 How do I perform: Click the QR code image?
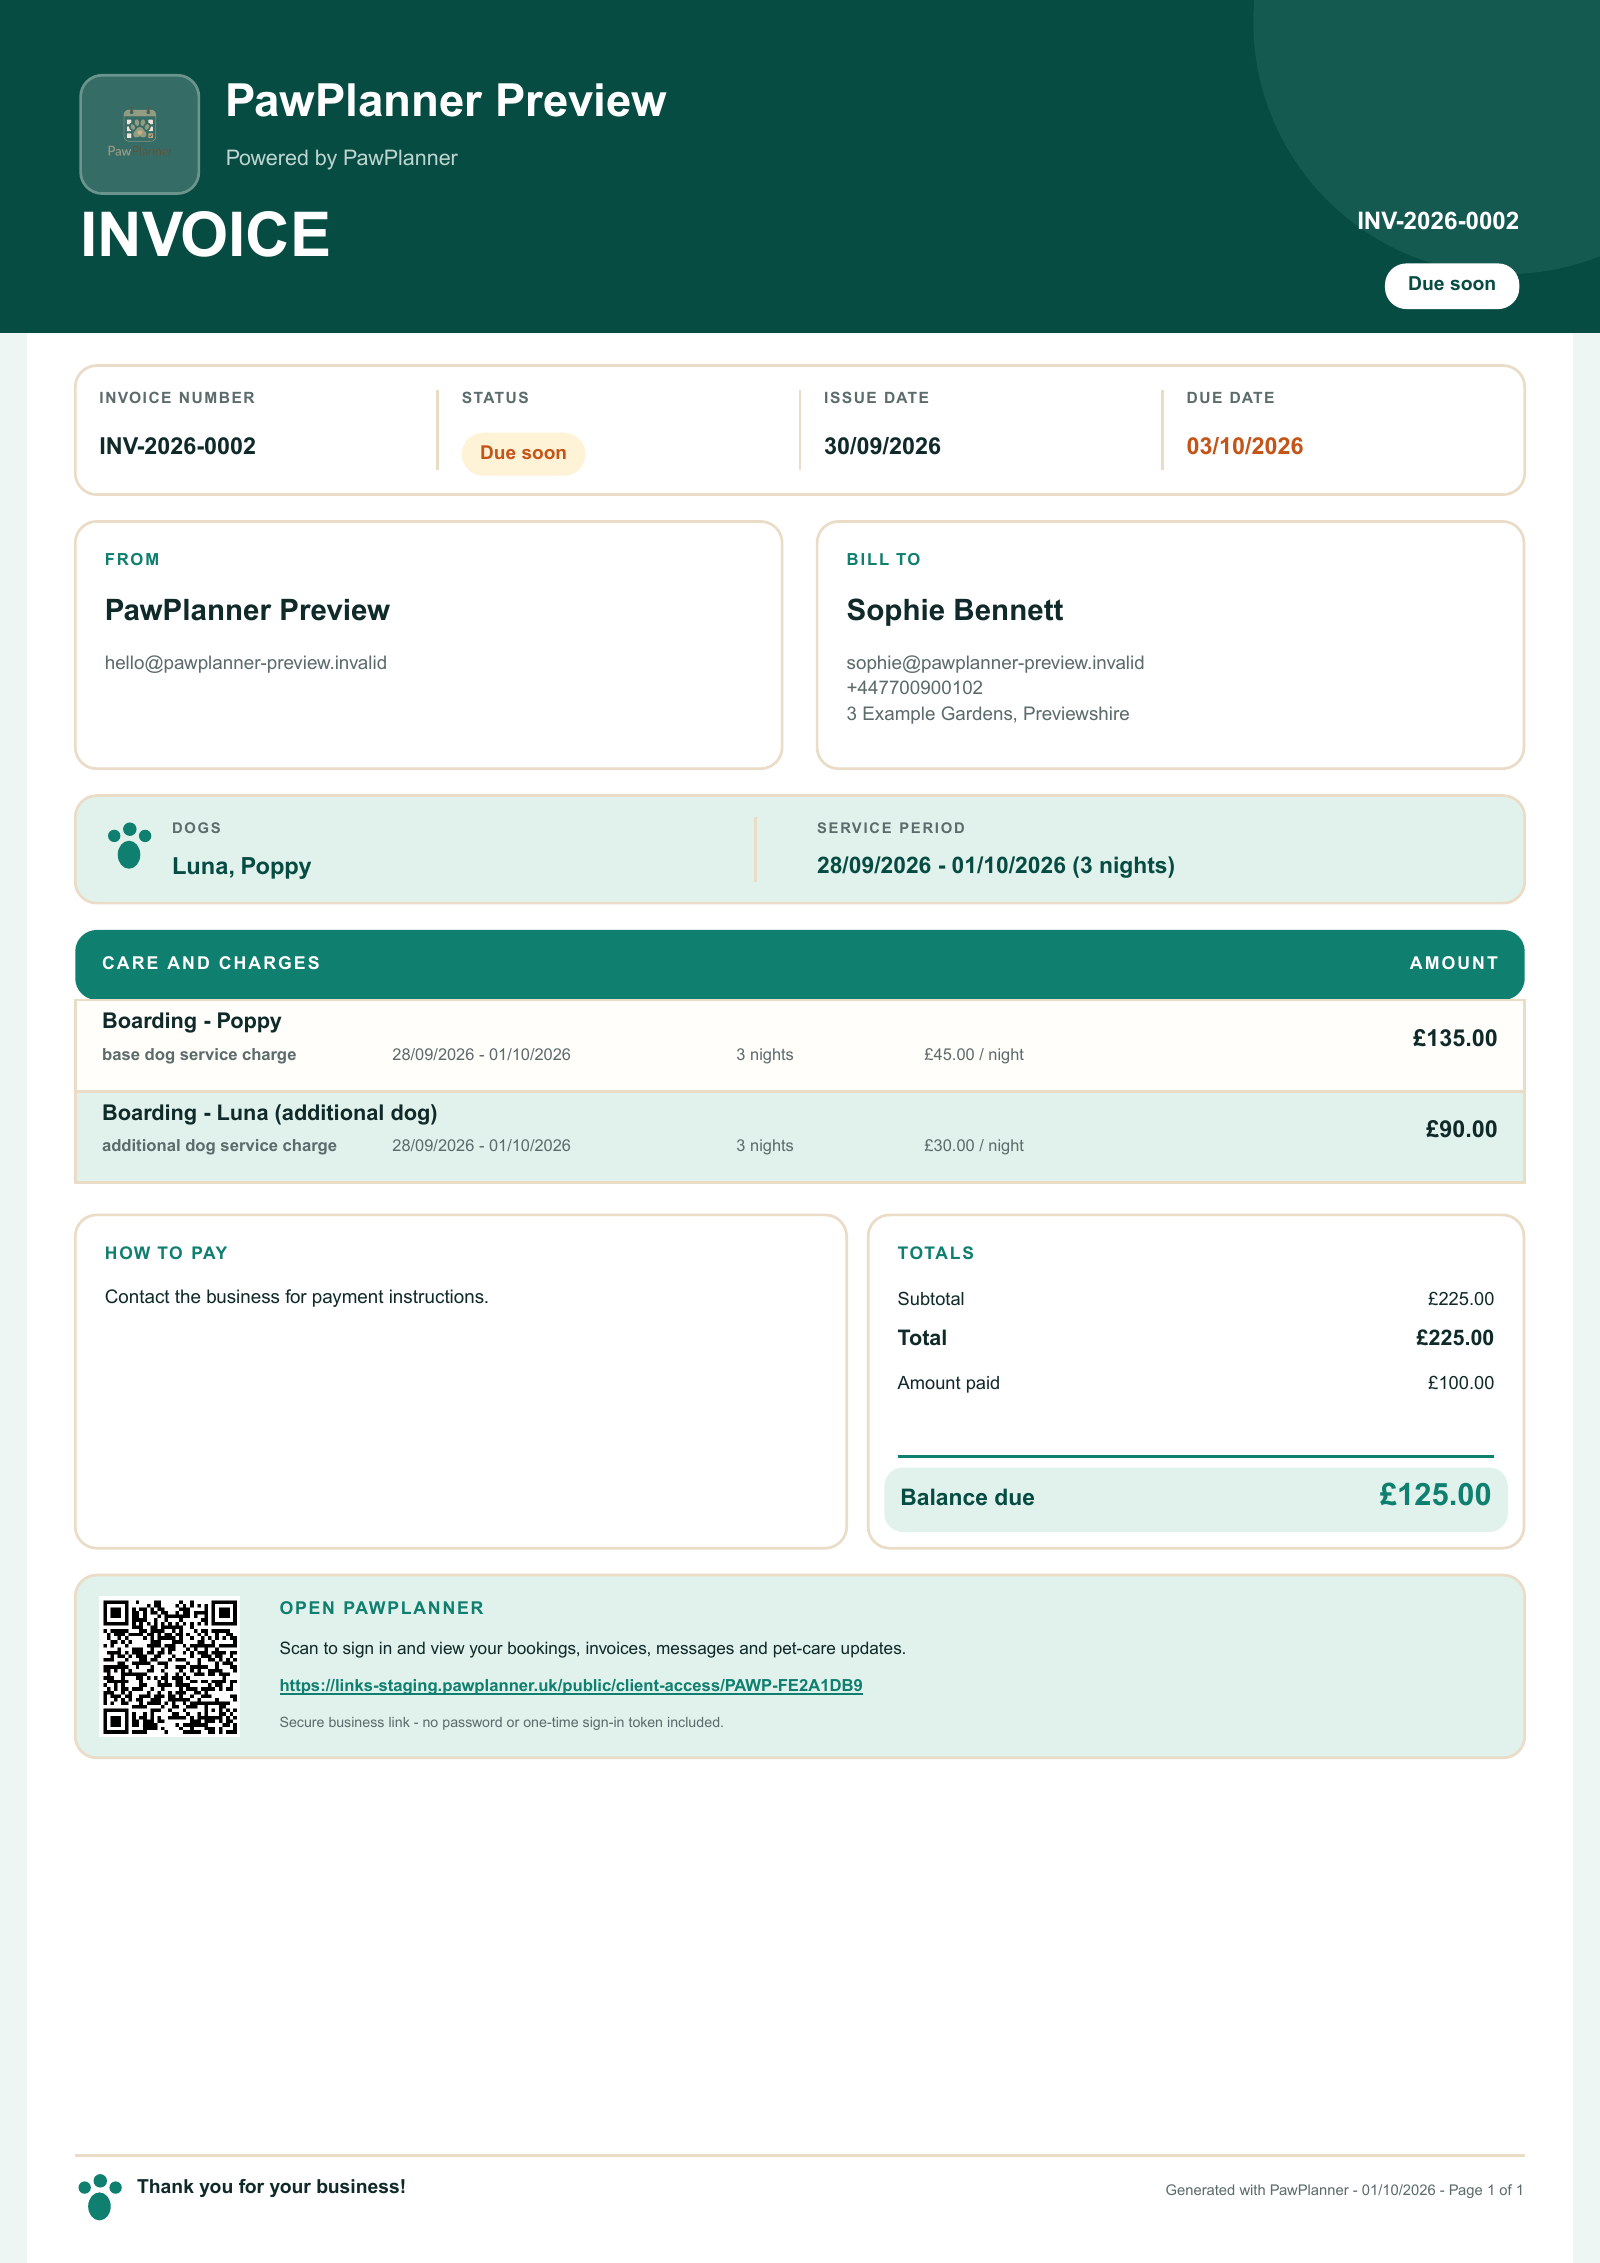[170, 1666]
